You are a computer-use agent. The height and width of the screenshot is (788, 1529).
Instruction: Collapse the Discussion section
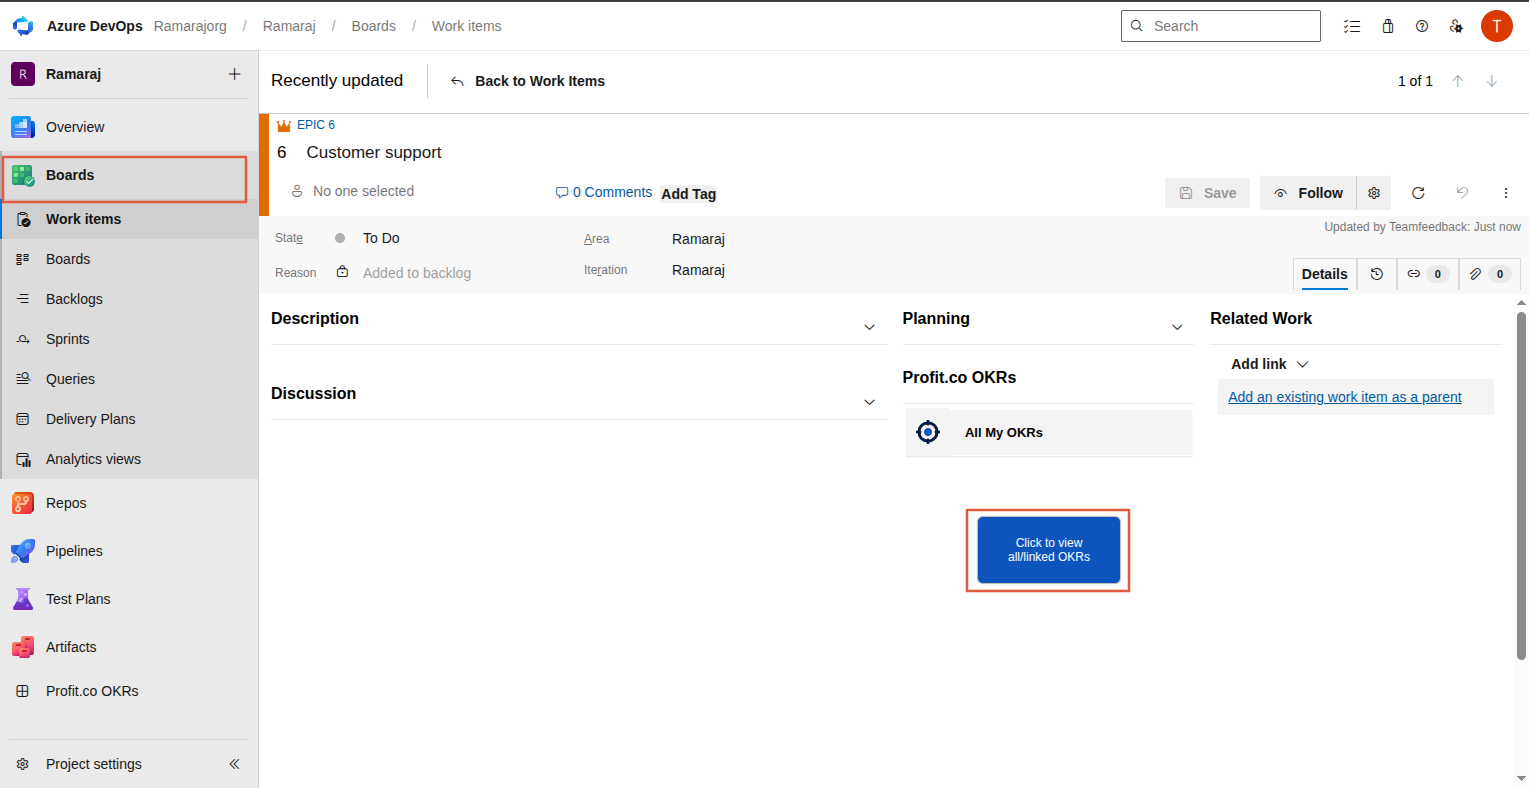(869, 402)
